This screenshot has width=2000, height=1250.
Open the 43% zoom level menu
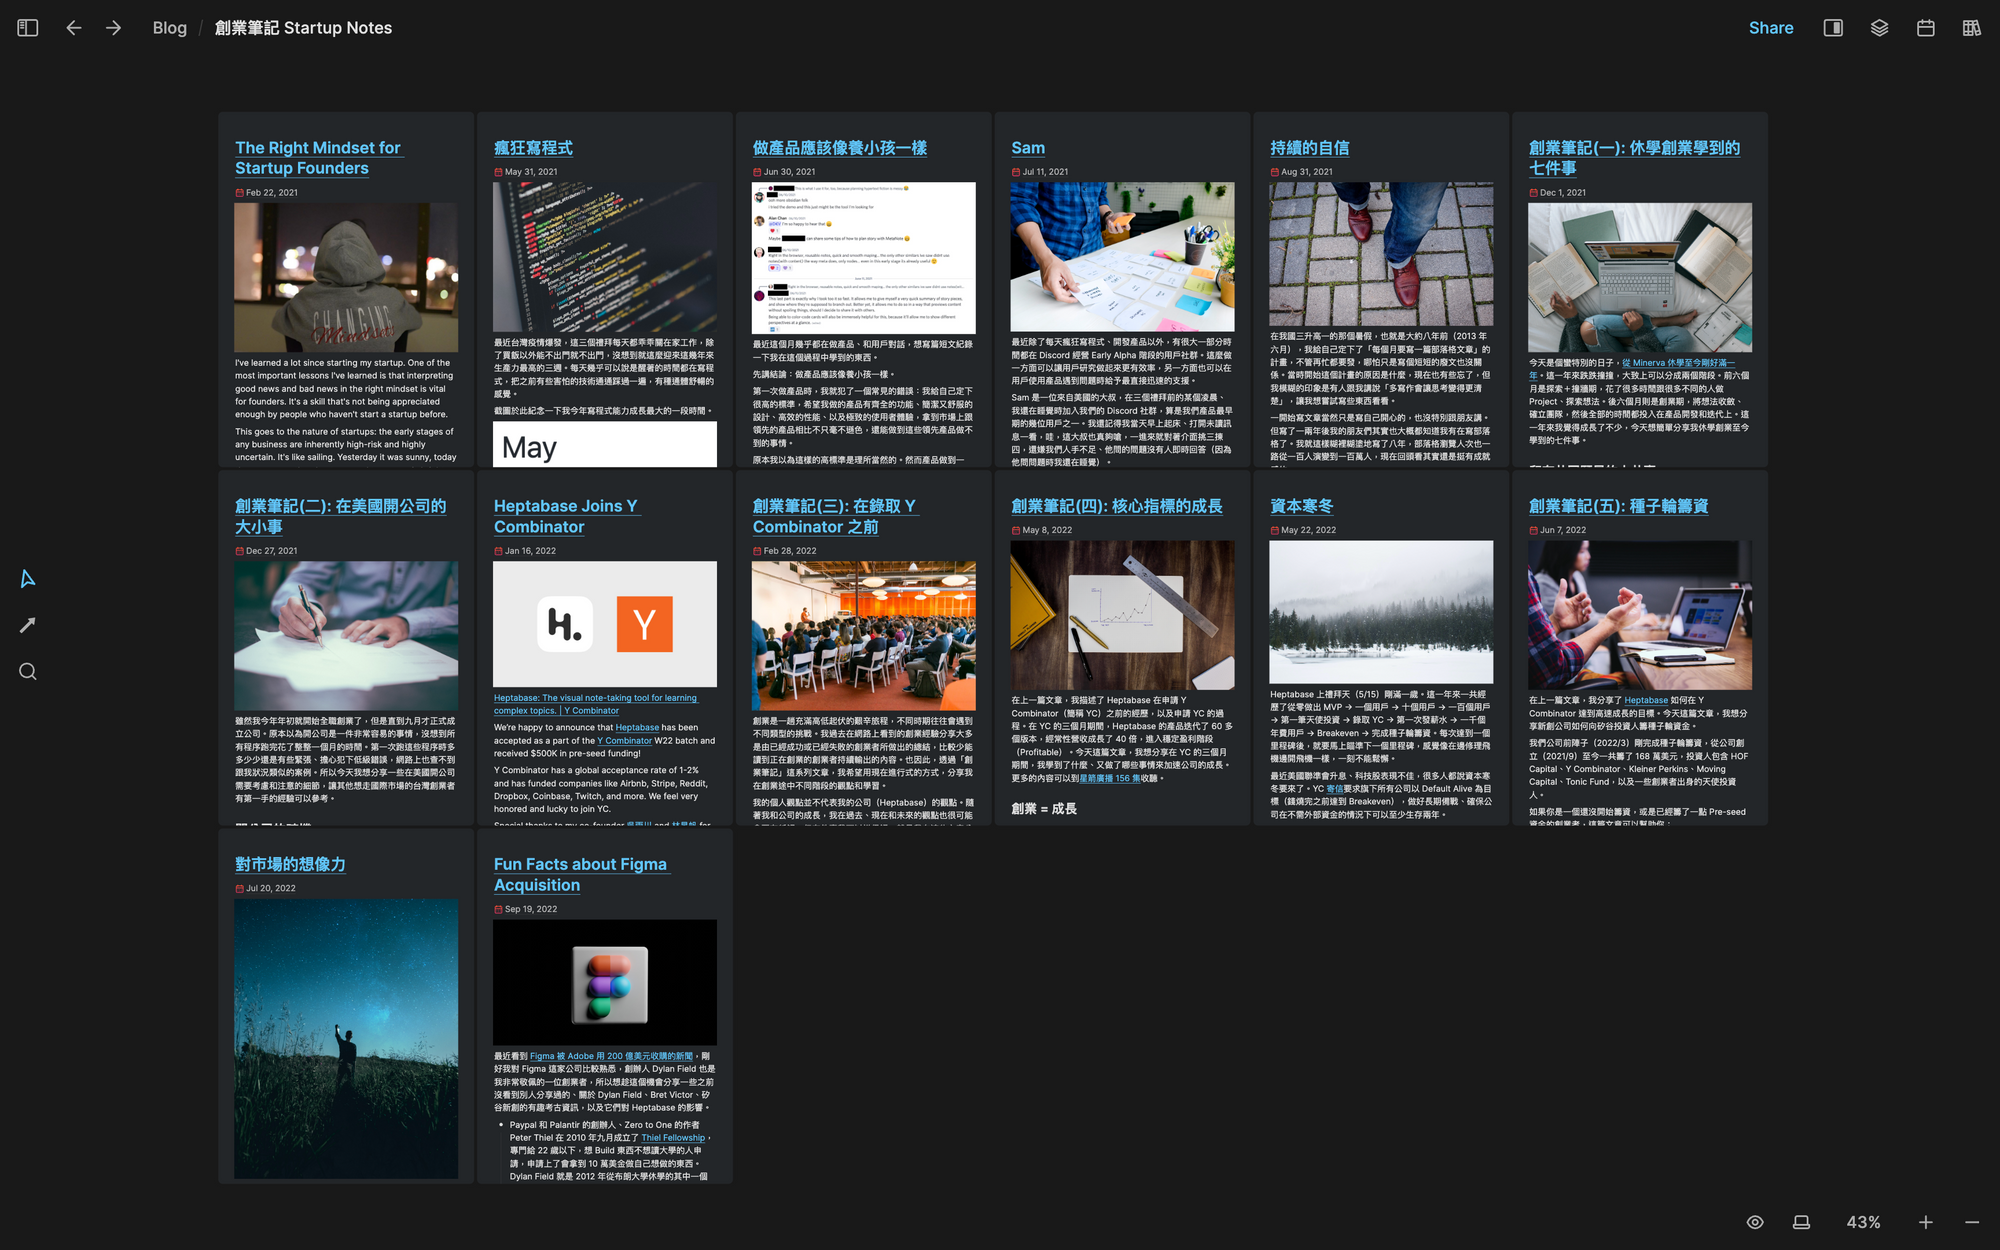click(x=1863, y=1222)
